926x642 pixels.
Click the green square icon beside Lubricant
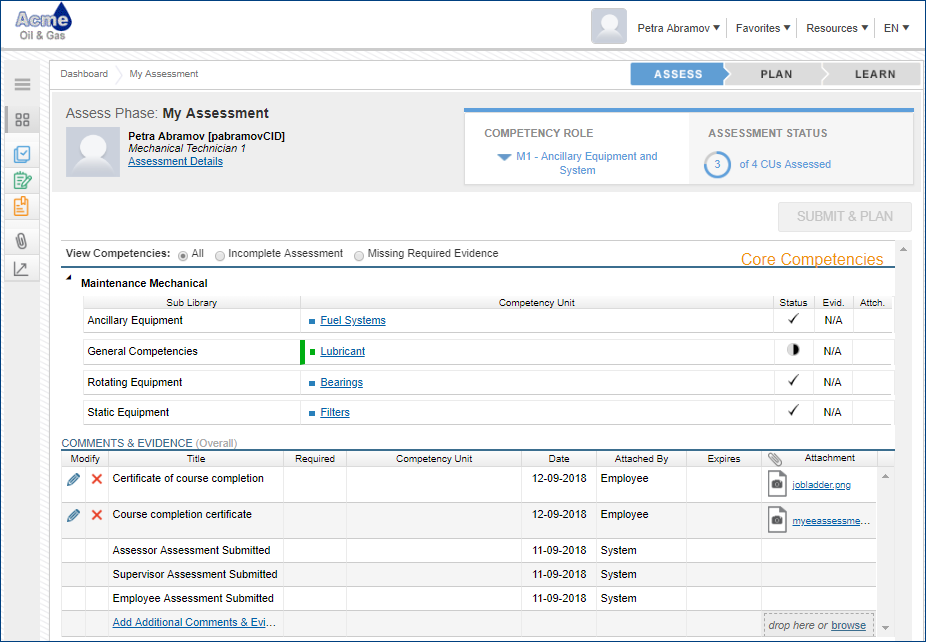coord(312,352)
